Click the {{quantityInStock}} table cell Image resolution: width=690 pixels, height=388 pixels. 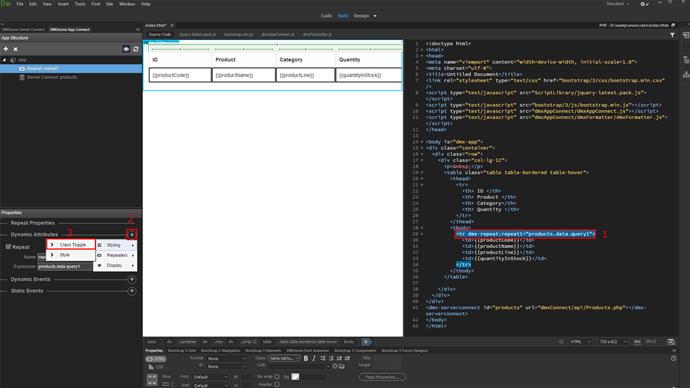(369, 75)
